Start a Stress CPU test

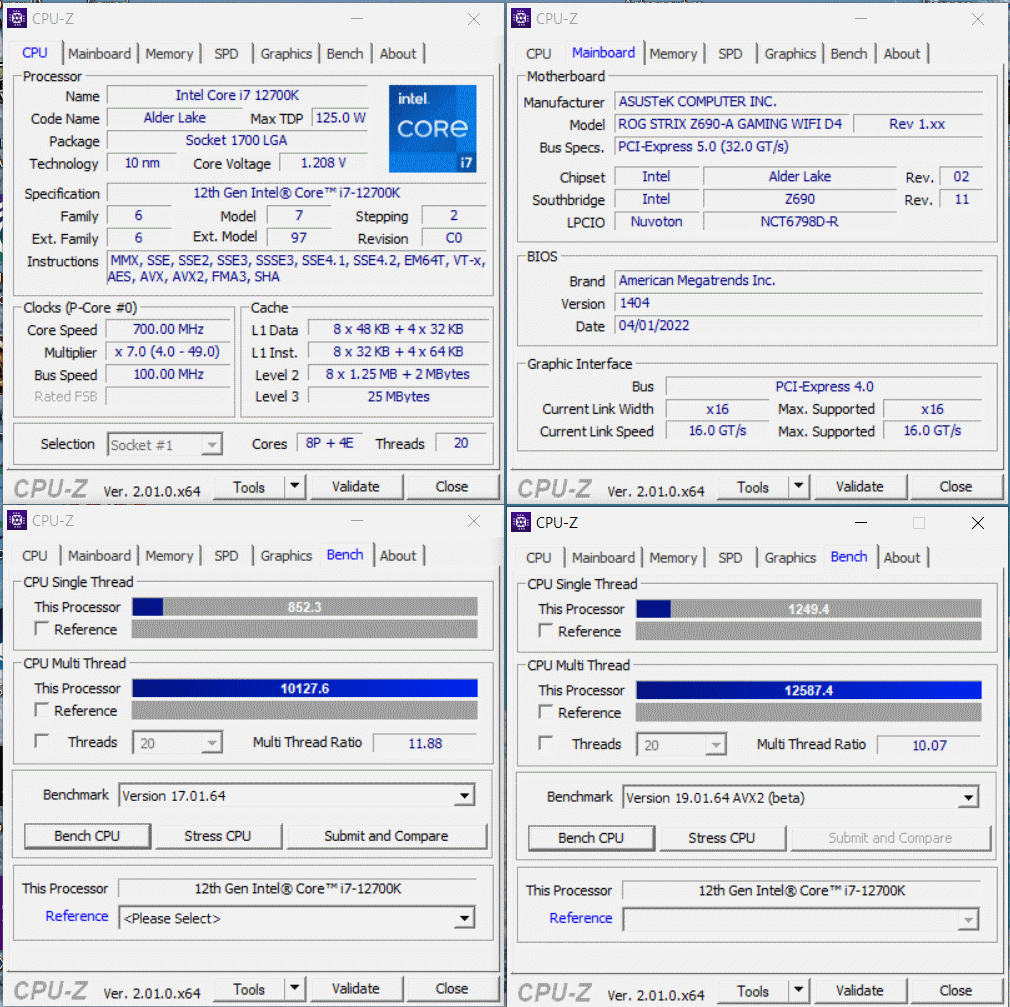point(218,836)
